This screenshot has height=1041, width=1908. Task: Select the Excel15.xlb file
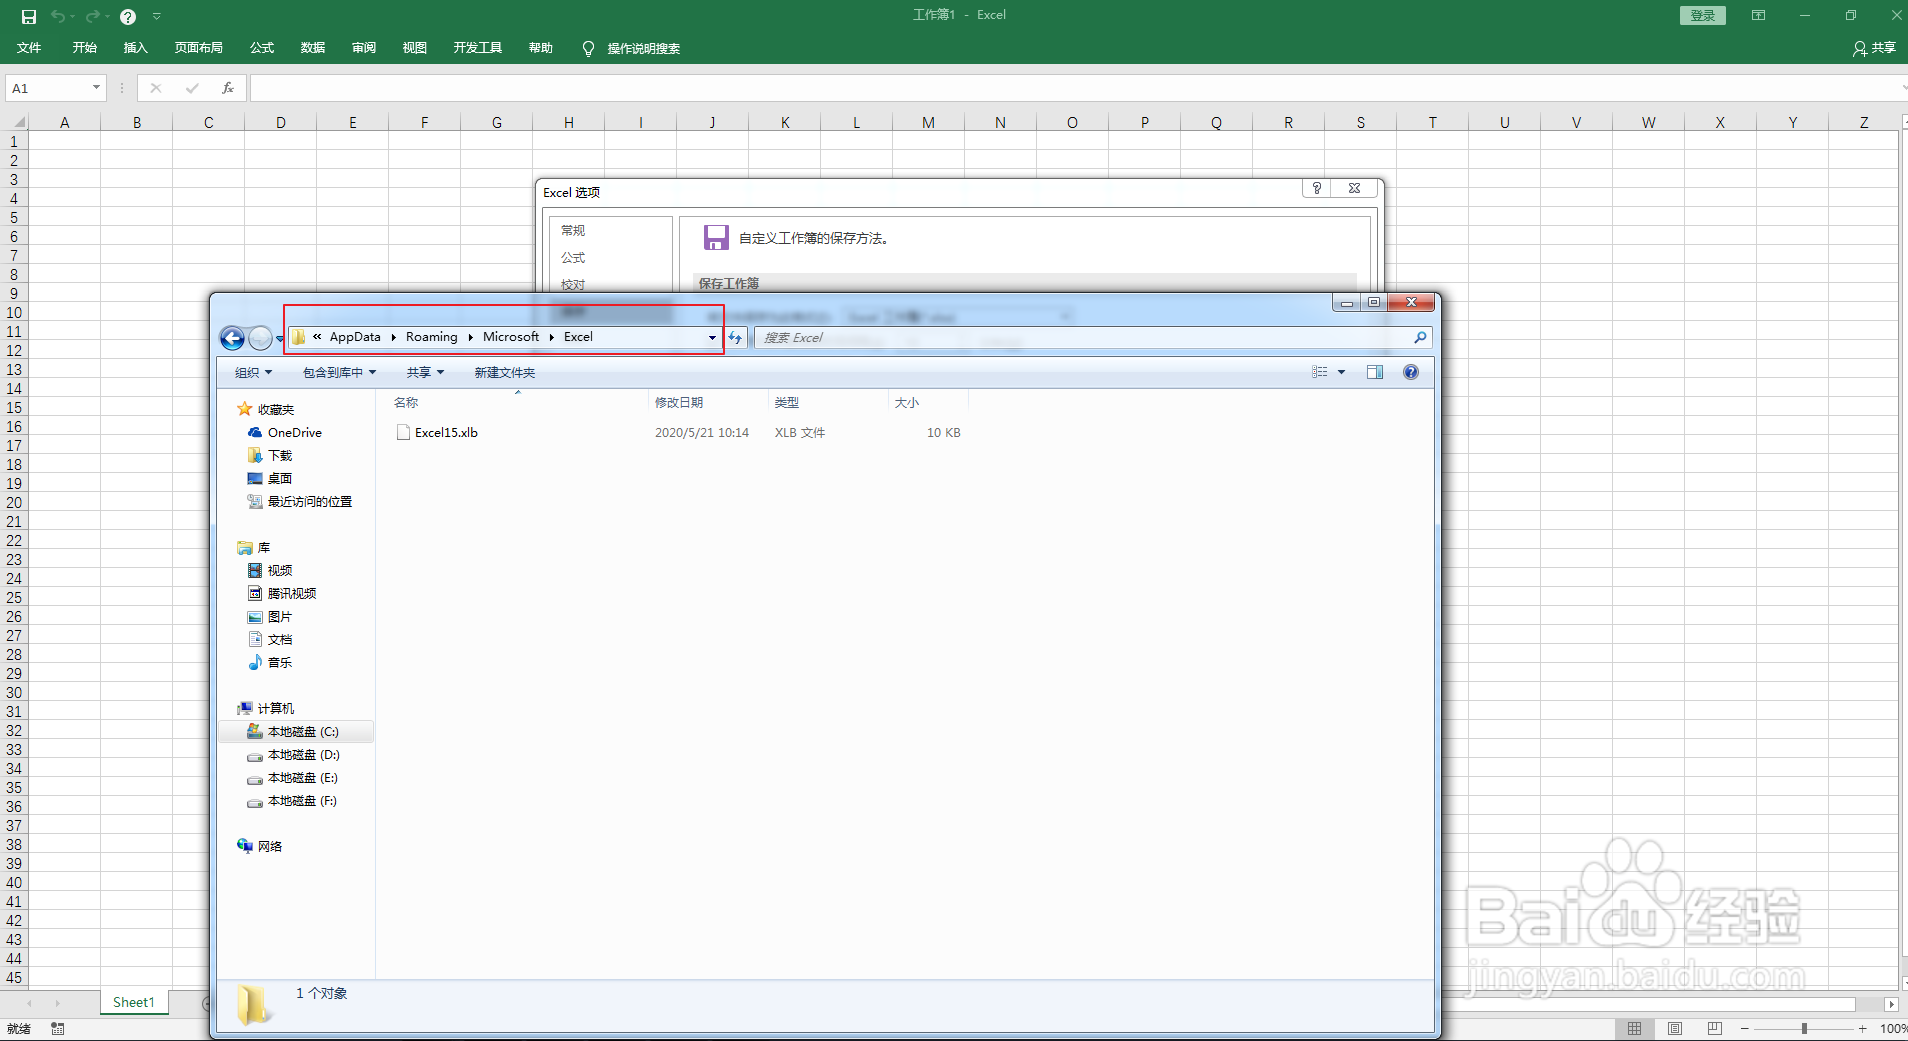coord(446,433)
